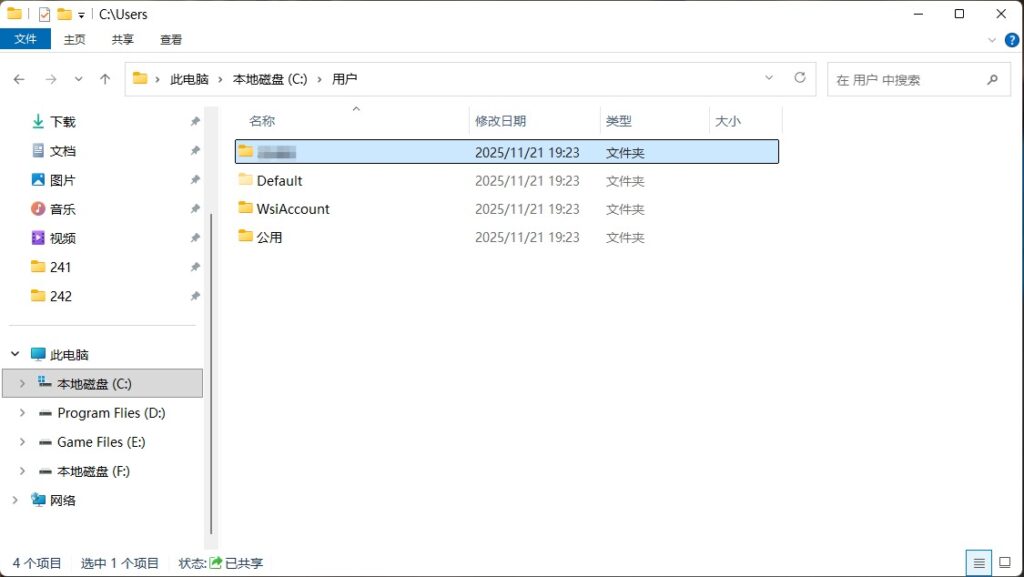Image resolution: width=1024 pixels, height=577 pixels.
Task: Switch to large icons view layout
Action: pyautogui.click(x=1005, y=563)
